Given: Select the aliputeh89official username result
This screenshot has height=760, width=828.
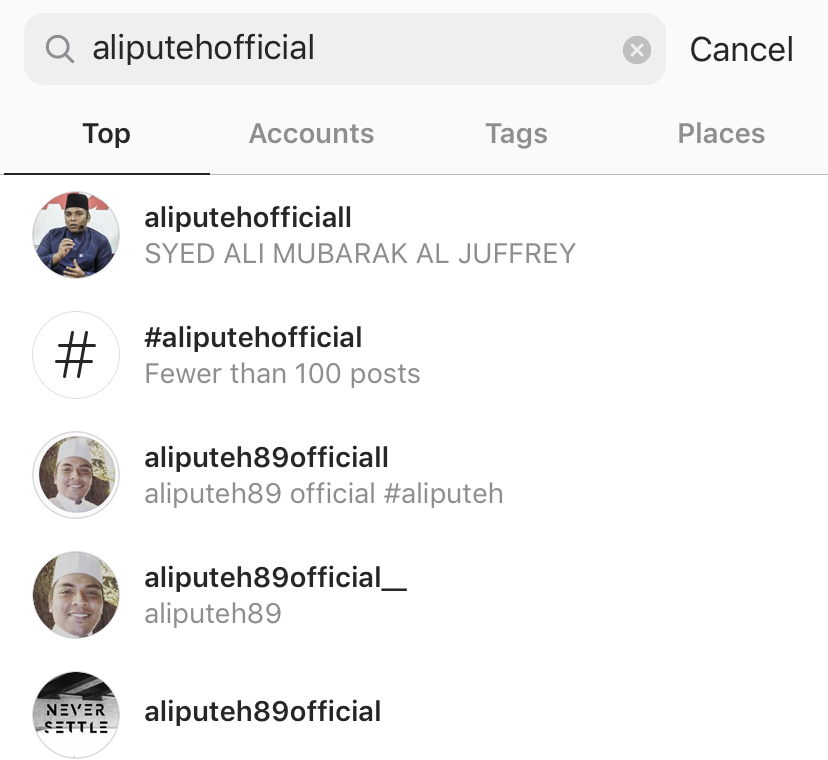Looking at the screenshot, I should pos(263,712).
